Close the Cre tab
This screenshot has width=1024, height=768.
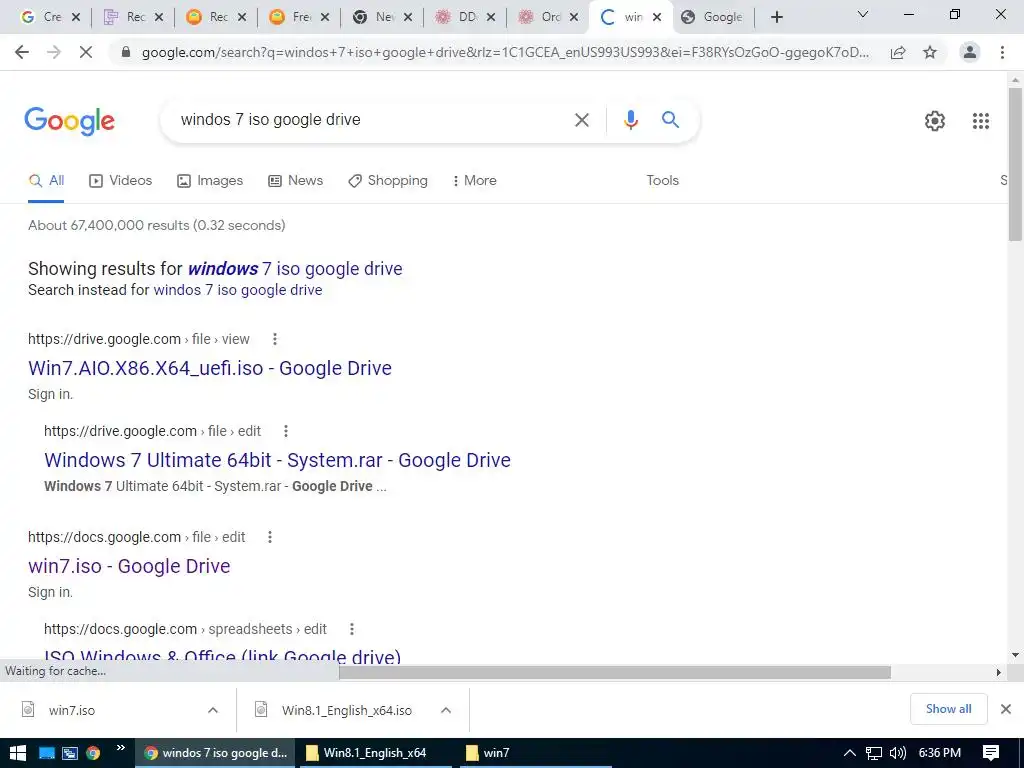coord(76,17)
